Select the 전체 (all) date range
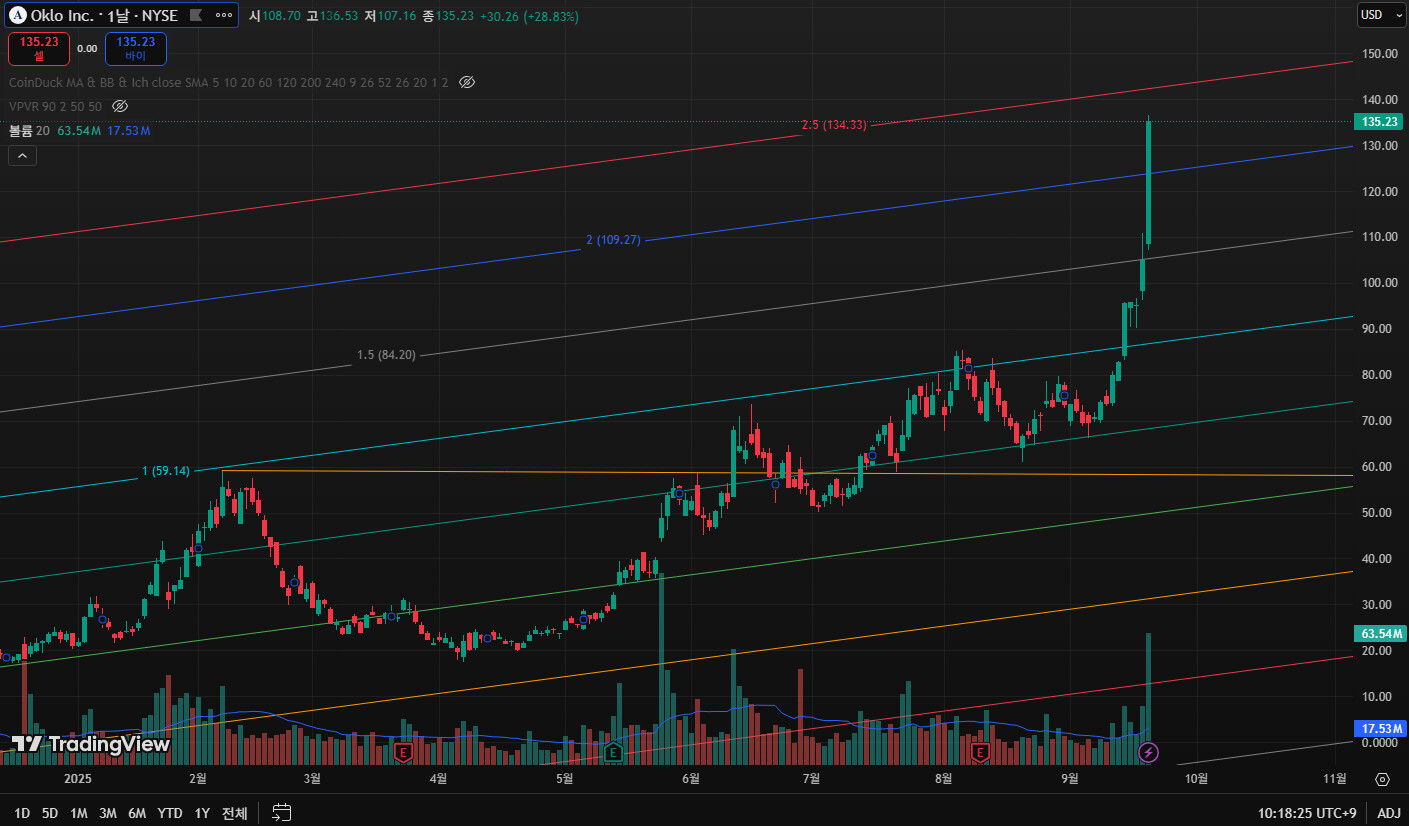This screenshot has height=826, width=1409. (234, 814)
